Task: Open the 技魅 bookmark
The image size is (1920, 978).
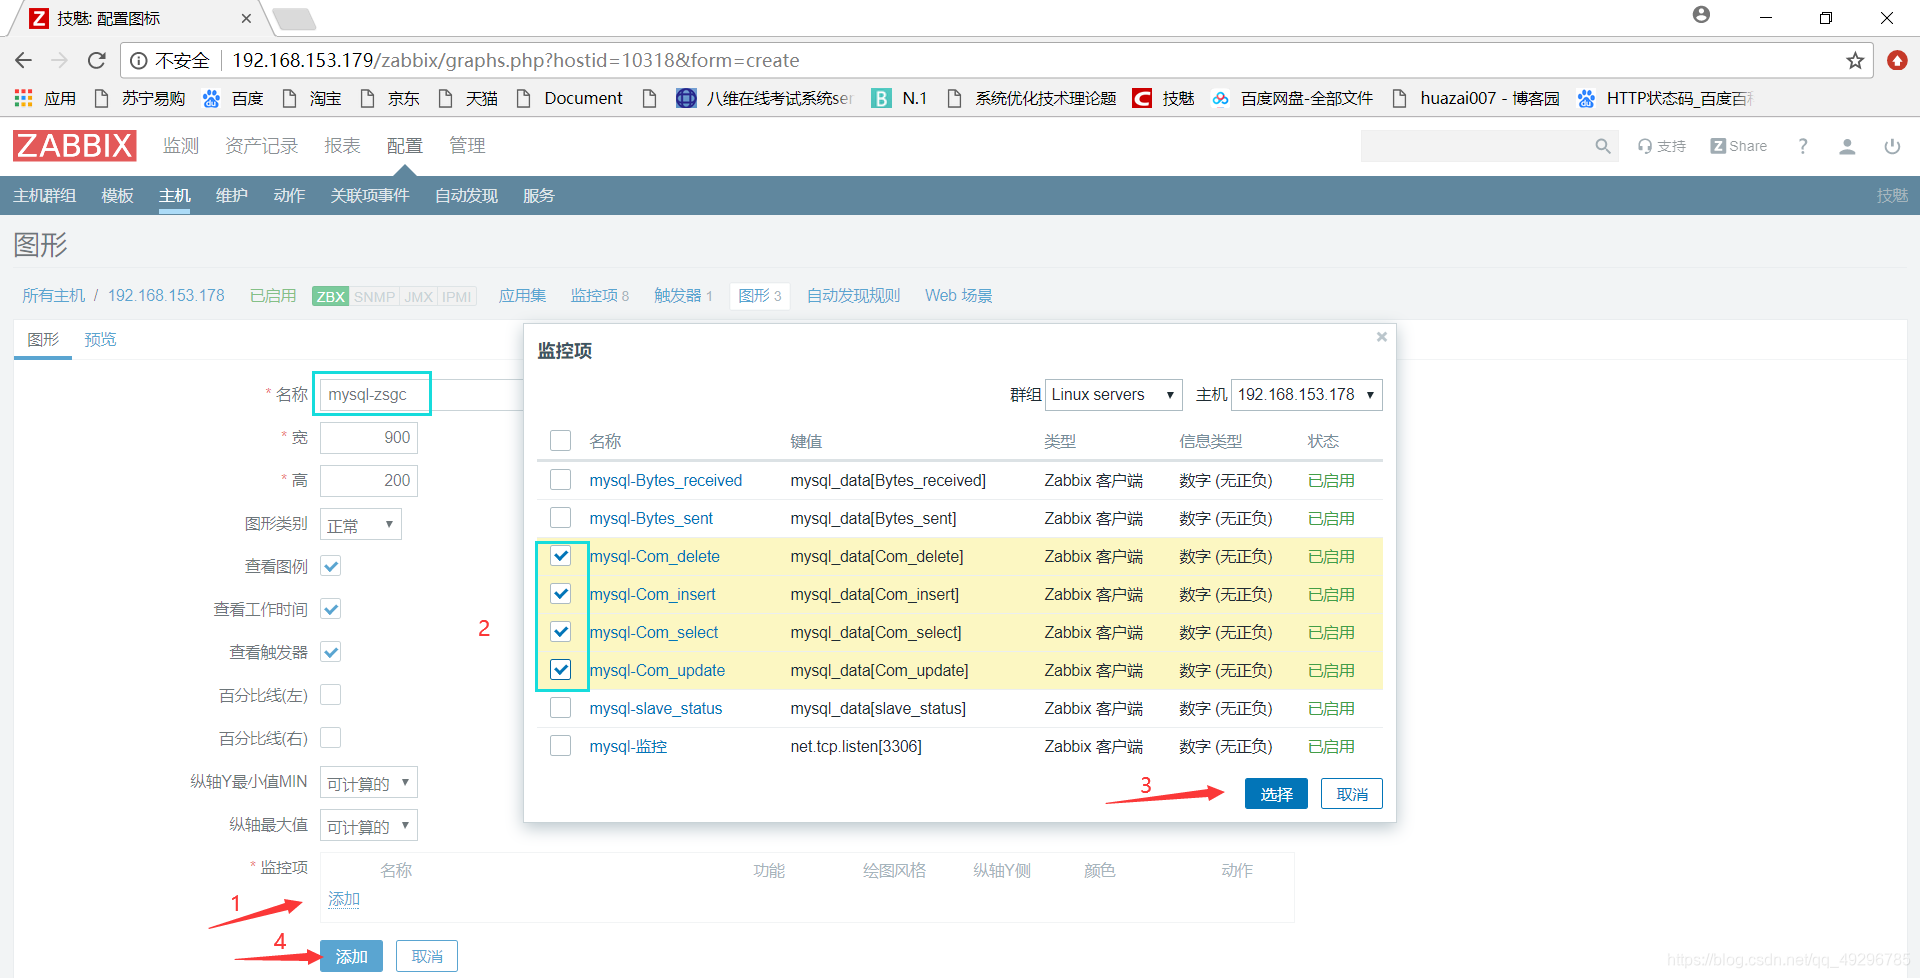Action: point(1164,98)
